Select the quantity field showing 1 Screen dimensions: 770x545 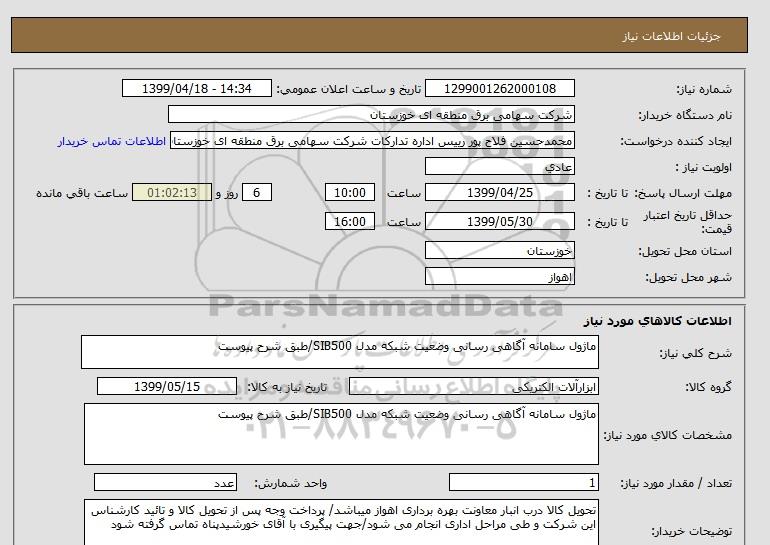coord(524,483)
